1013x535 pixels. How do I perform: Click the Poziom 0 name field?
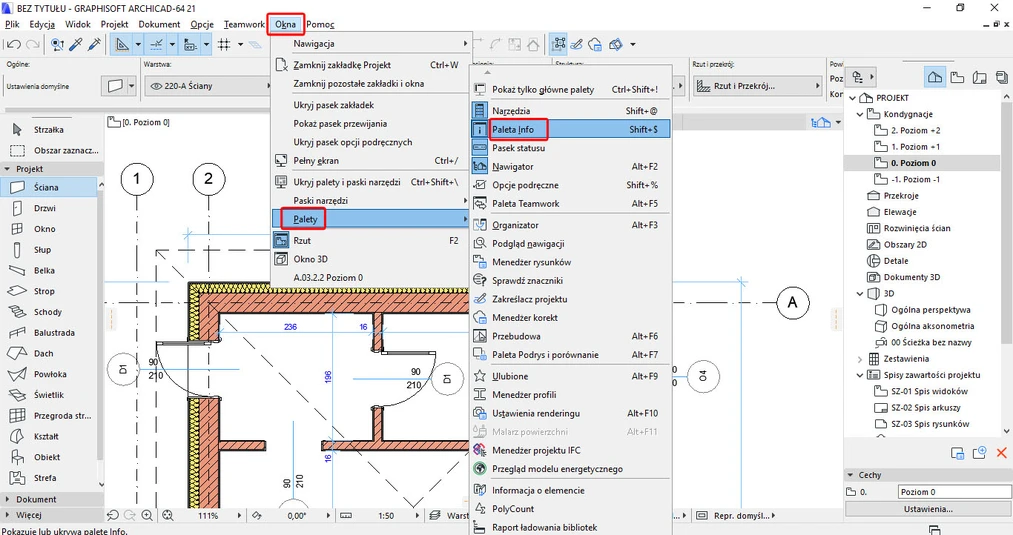point(954,492)
